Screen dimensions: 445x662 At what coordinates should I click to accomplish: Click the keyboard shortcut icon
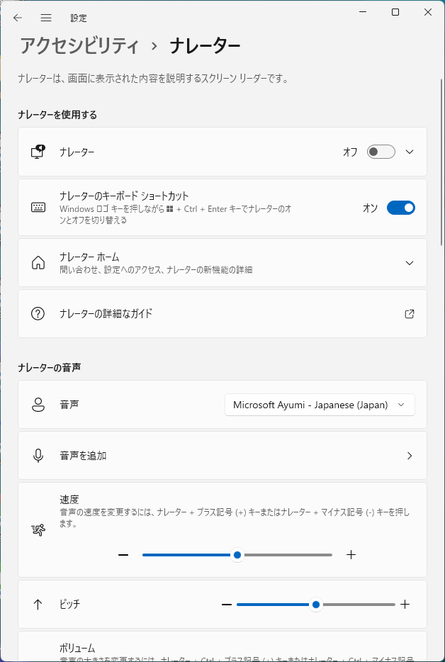38,207
